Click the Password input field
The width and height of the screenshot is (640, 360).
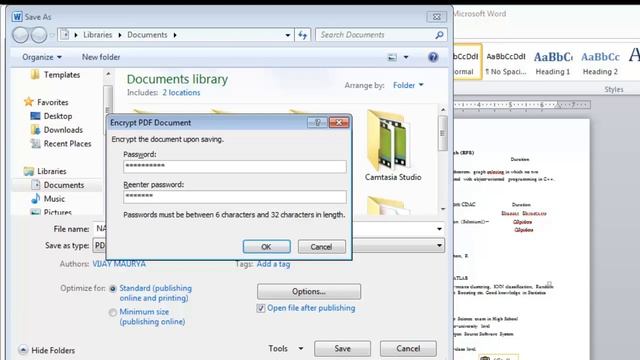click(235, 167)
